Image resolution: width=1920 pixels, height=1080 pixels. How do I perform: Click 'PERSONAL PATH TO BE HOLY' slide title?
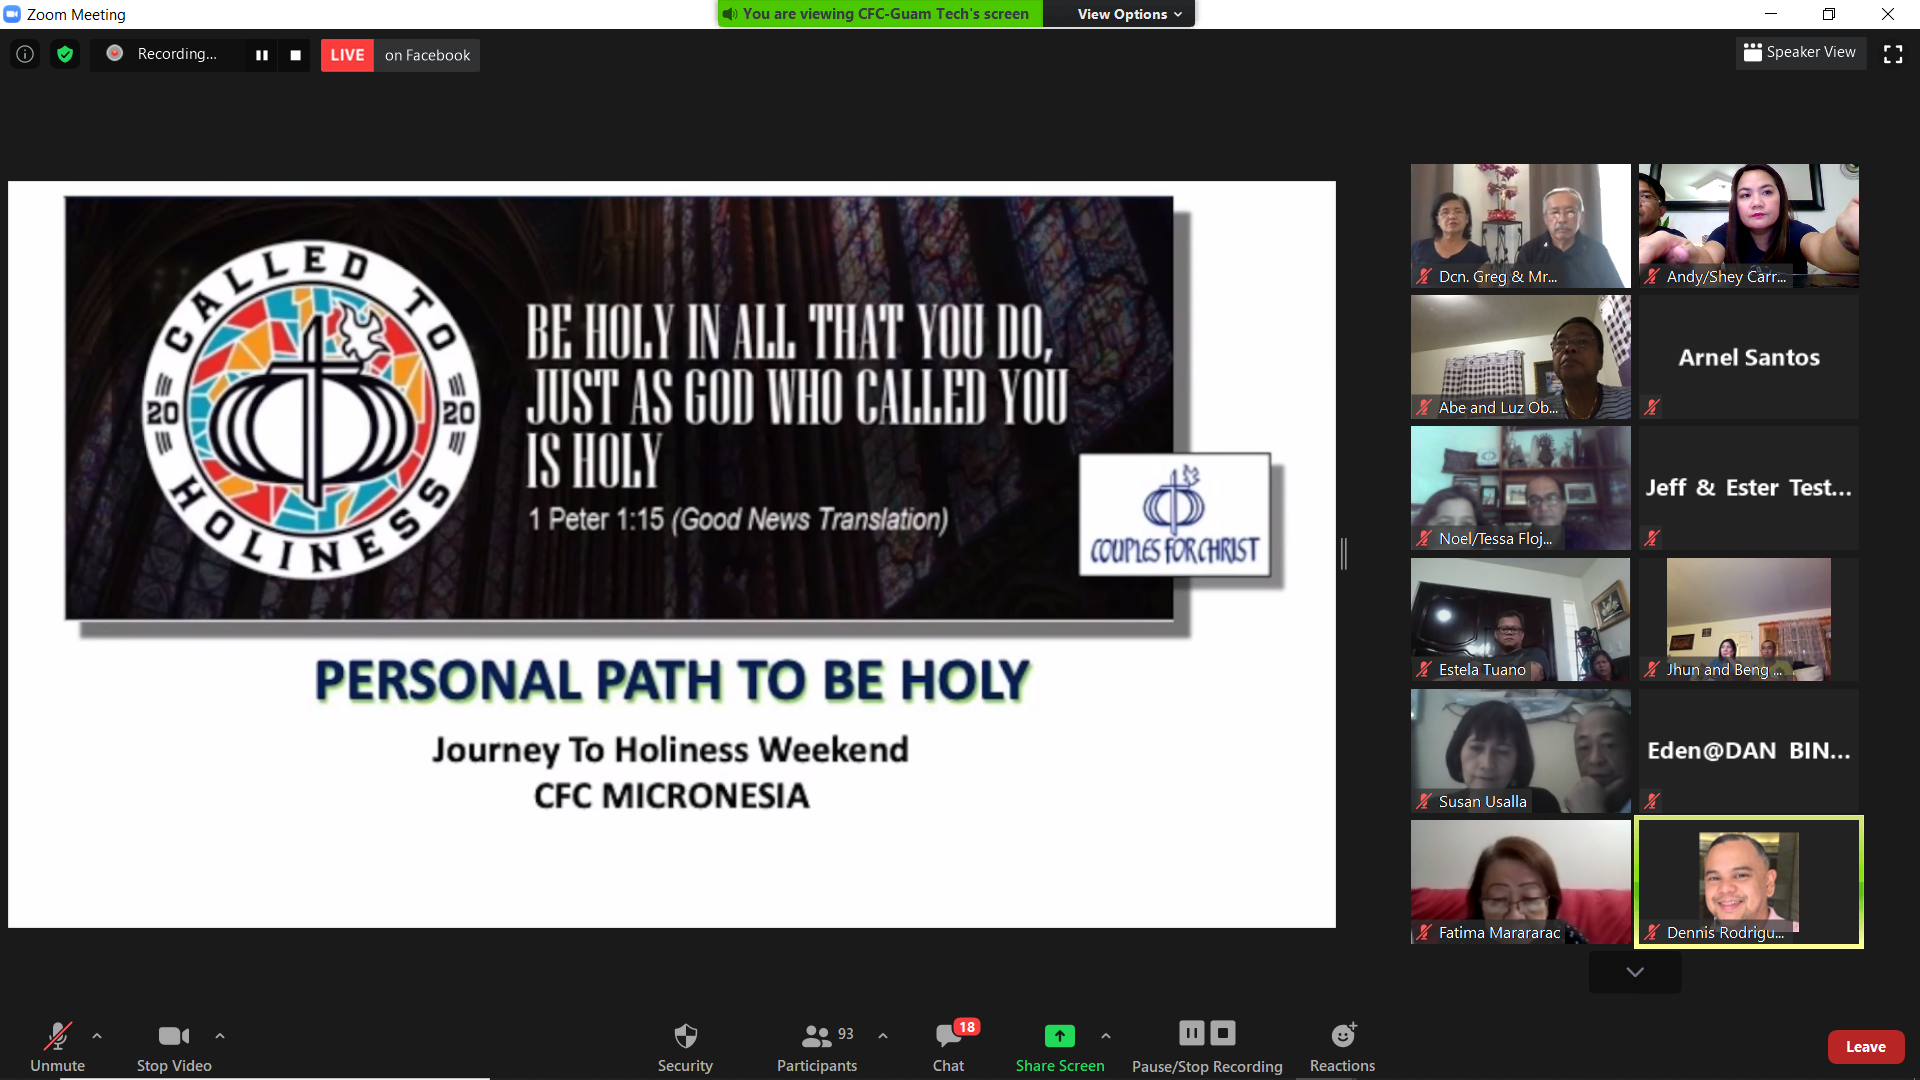[672, 680]
